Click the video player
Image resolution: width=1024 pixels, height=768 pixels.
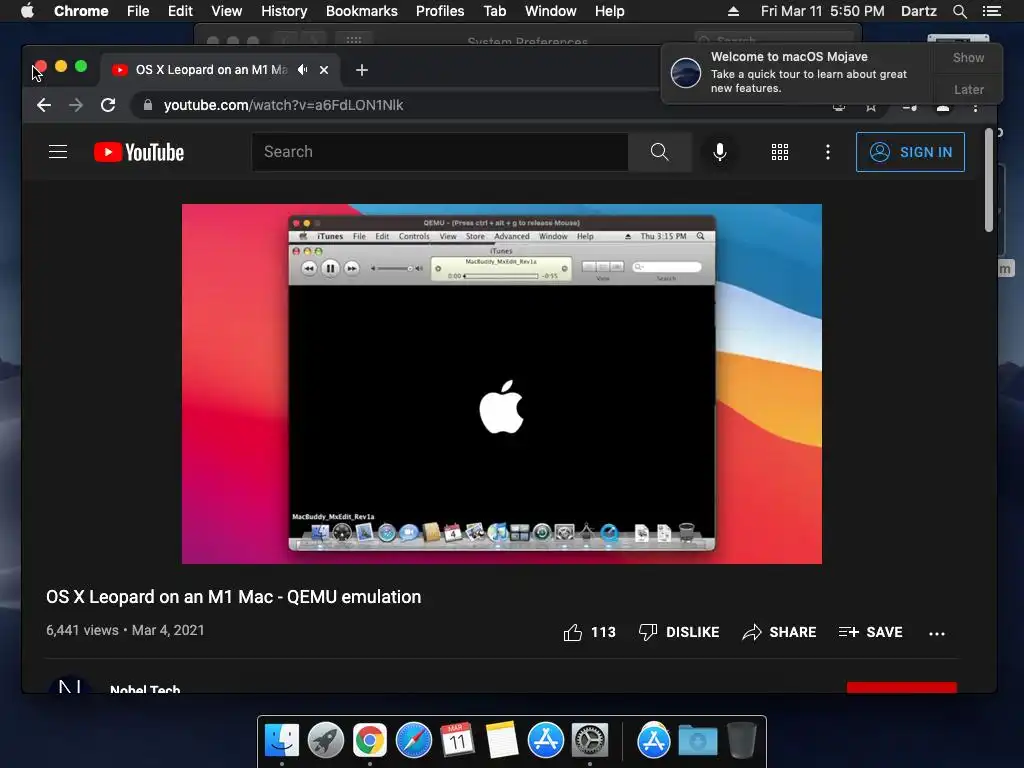coord(502,384)
